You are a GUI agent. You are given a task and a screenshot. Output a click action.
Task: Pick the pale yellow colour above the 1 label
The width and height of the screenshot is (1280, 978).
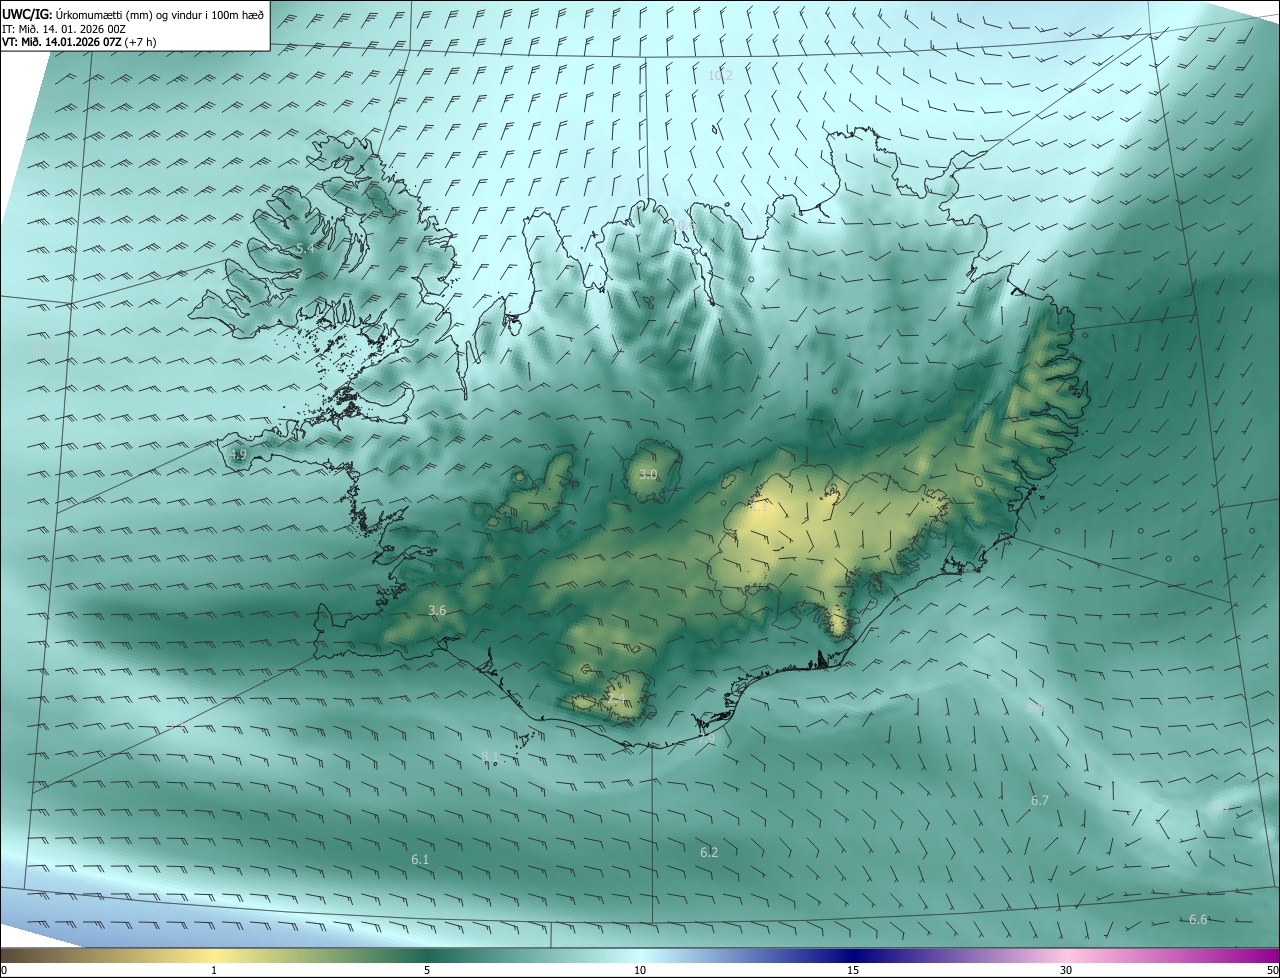(214, 956)
